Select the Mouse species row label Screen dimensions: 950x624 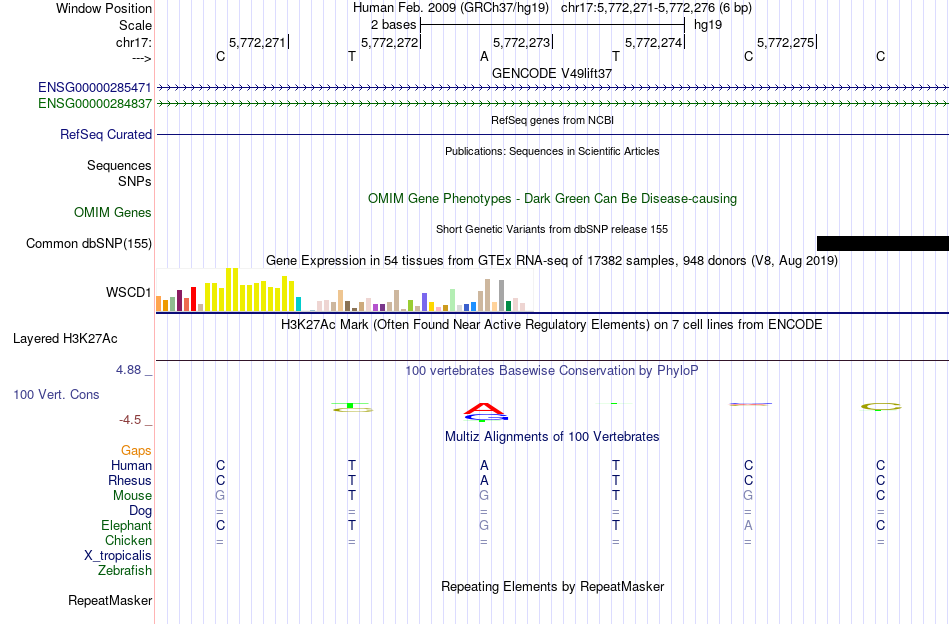(133, 496)
